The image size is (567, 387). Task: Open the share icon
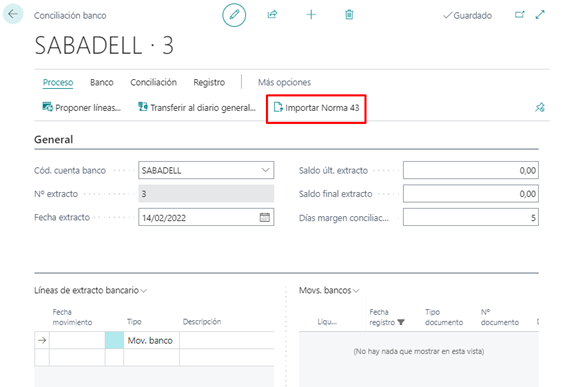point(272,14)
